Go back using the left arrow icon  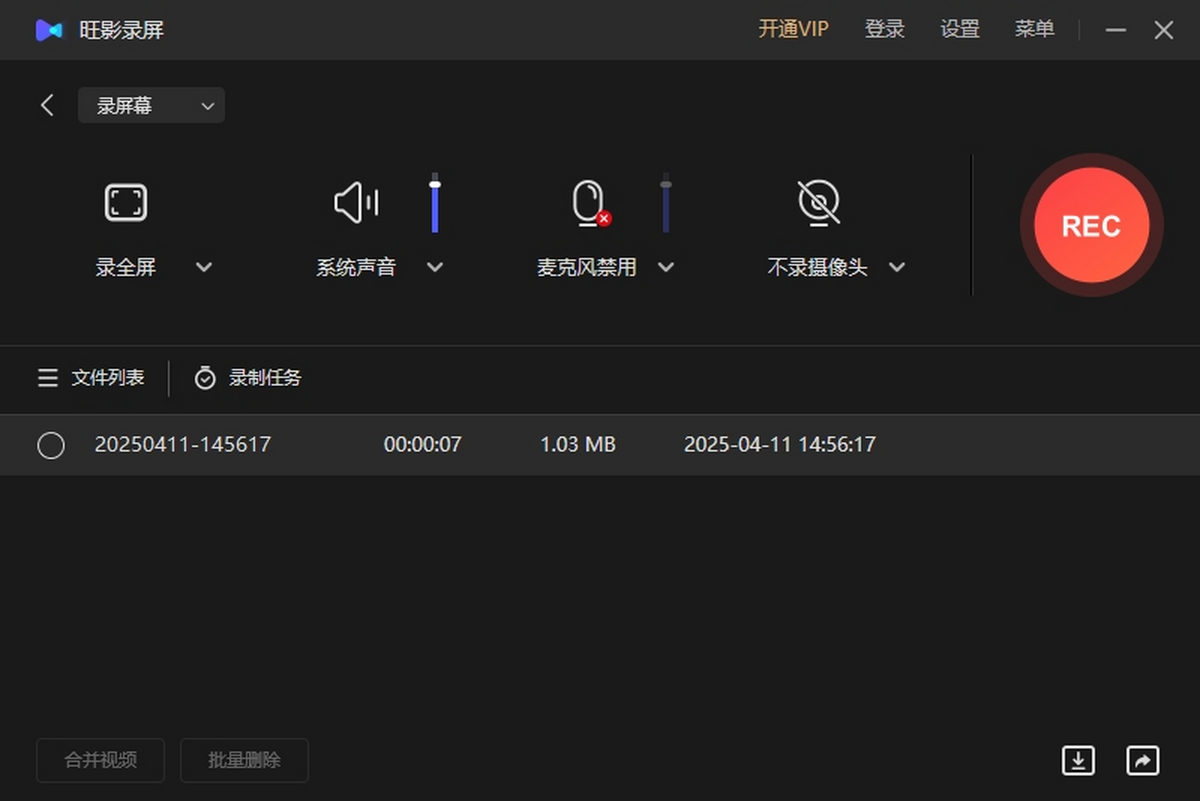point(47,105)
